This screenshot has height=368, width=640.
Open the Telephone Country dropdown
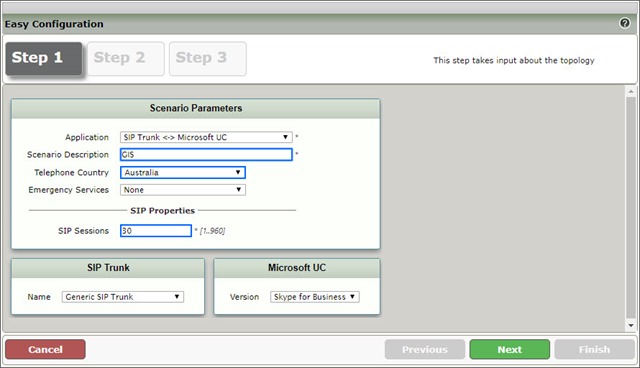[182, 172]
